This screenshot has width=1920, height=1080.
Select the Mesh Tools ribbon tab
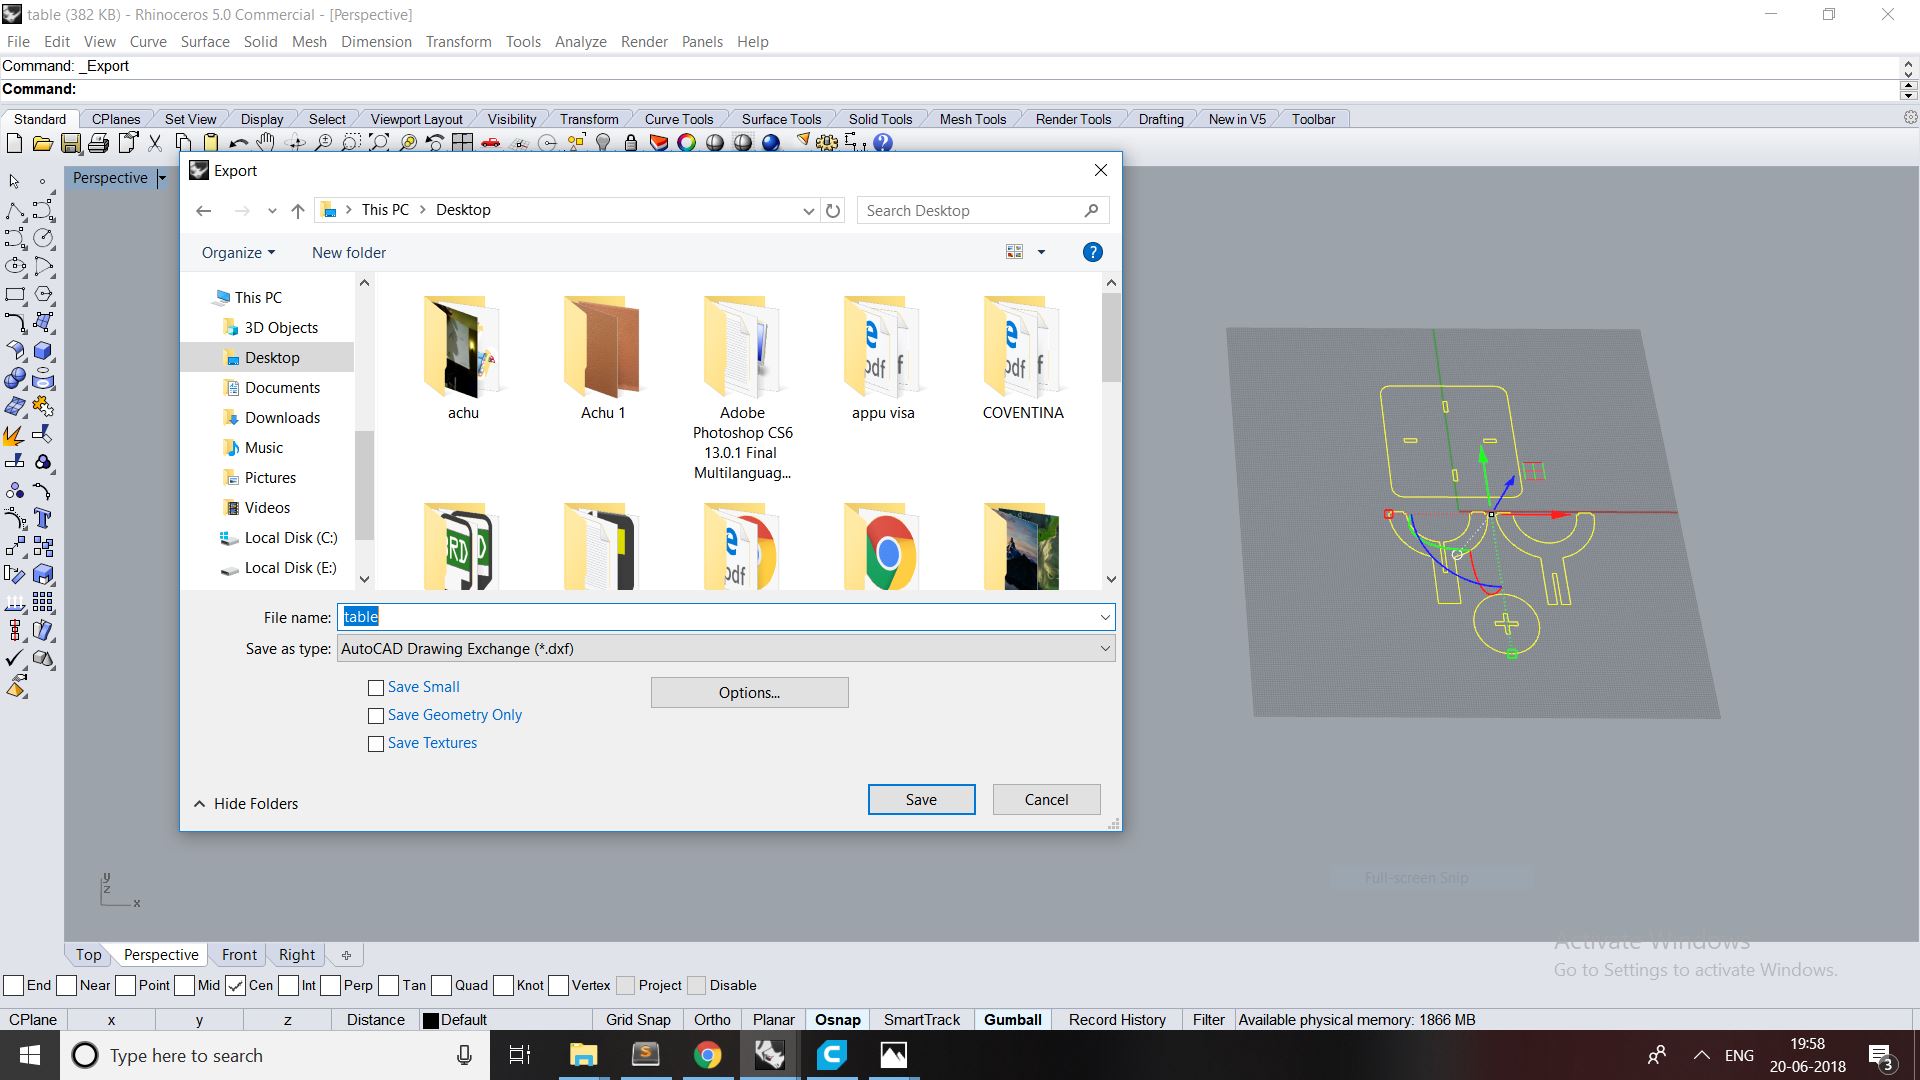(x=972, y=119)
